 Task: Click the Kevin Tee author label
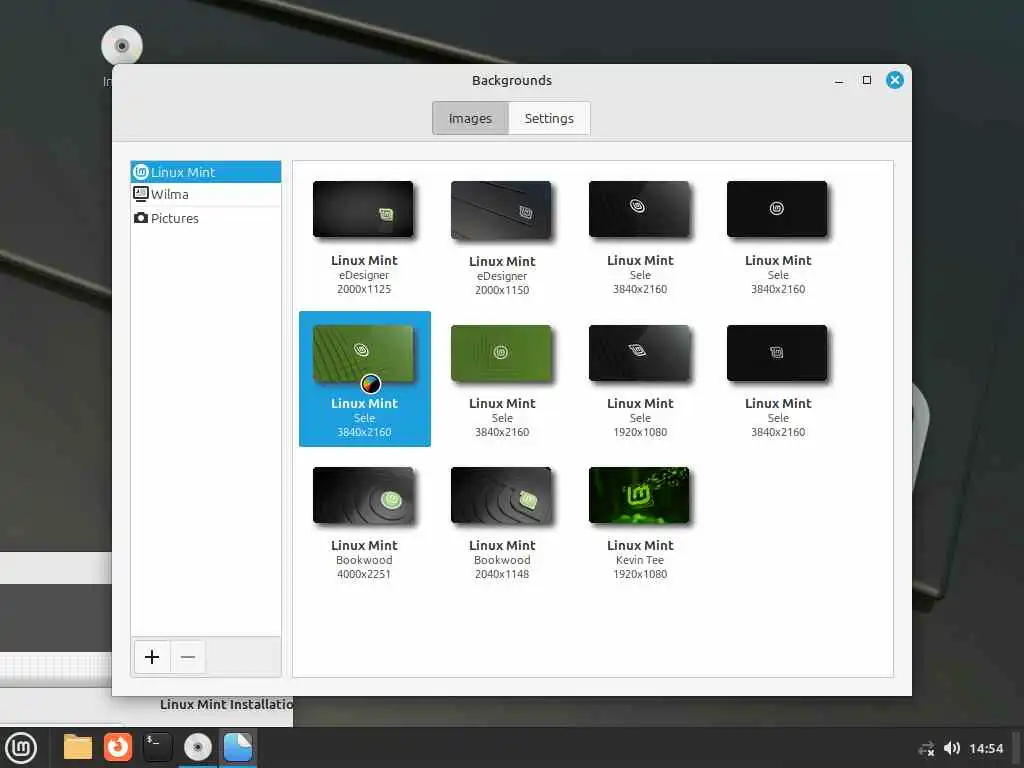pos(639,560)
